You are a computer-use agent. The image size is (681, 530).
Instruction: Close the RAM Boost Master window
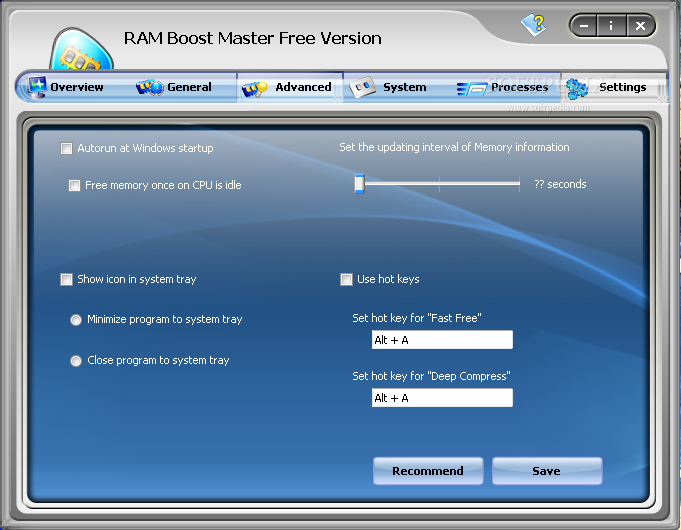point(640,26)
